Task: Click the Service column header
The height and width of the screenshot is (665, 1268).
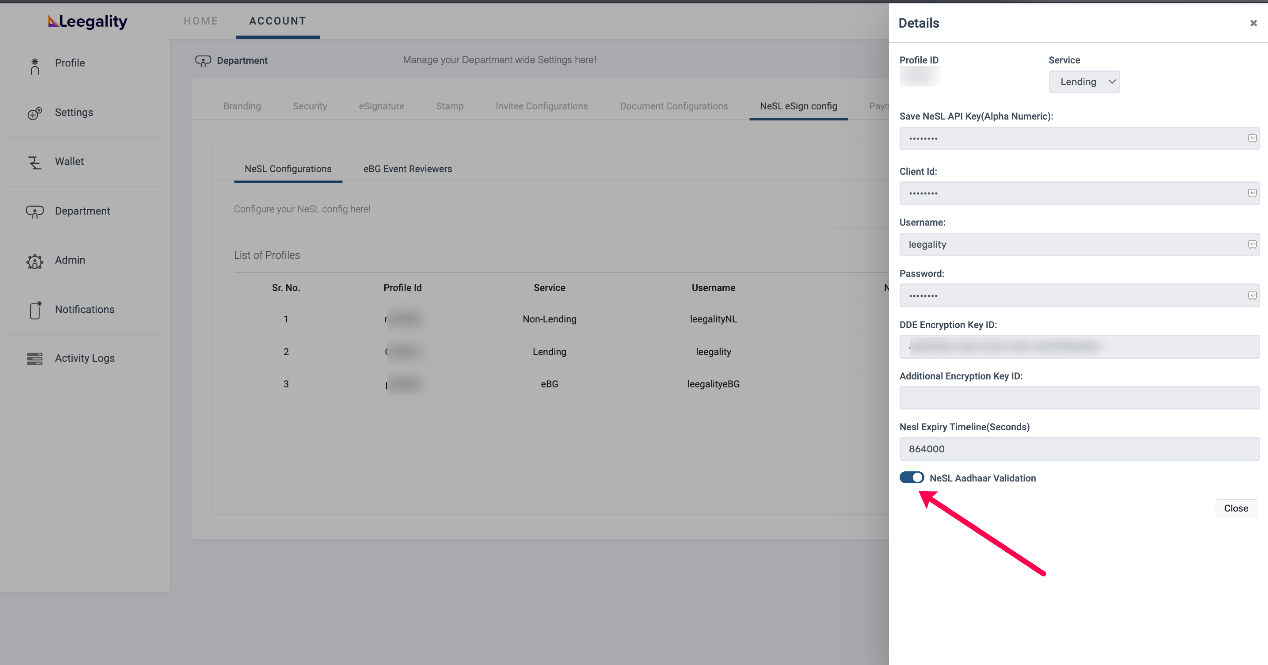Action: pyautogui.click(x=550, y=288)
